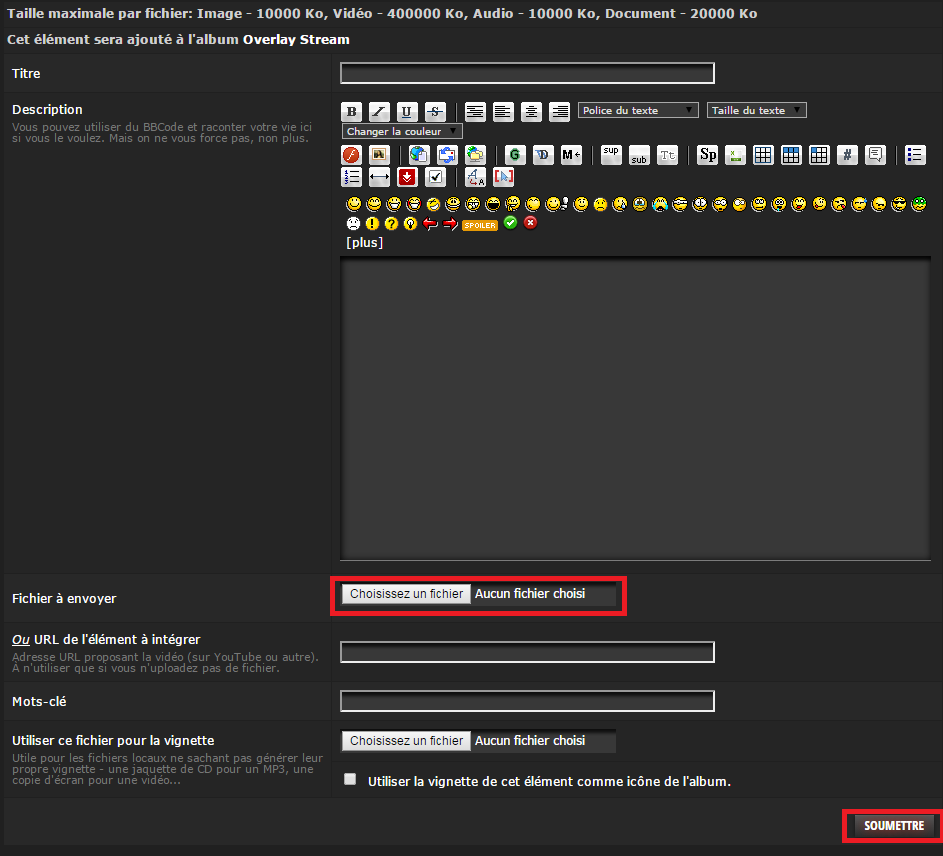
Task: Insert a bulleted list
Action: pos(915,155)
